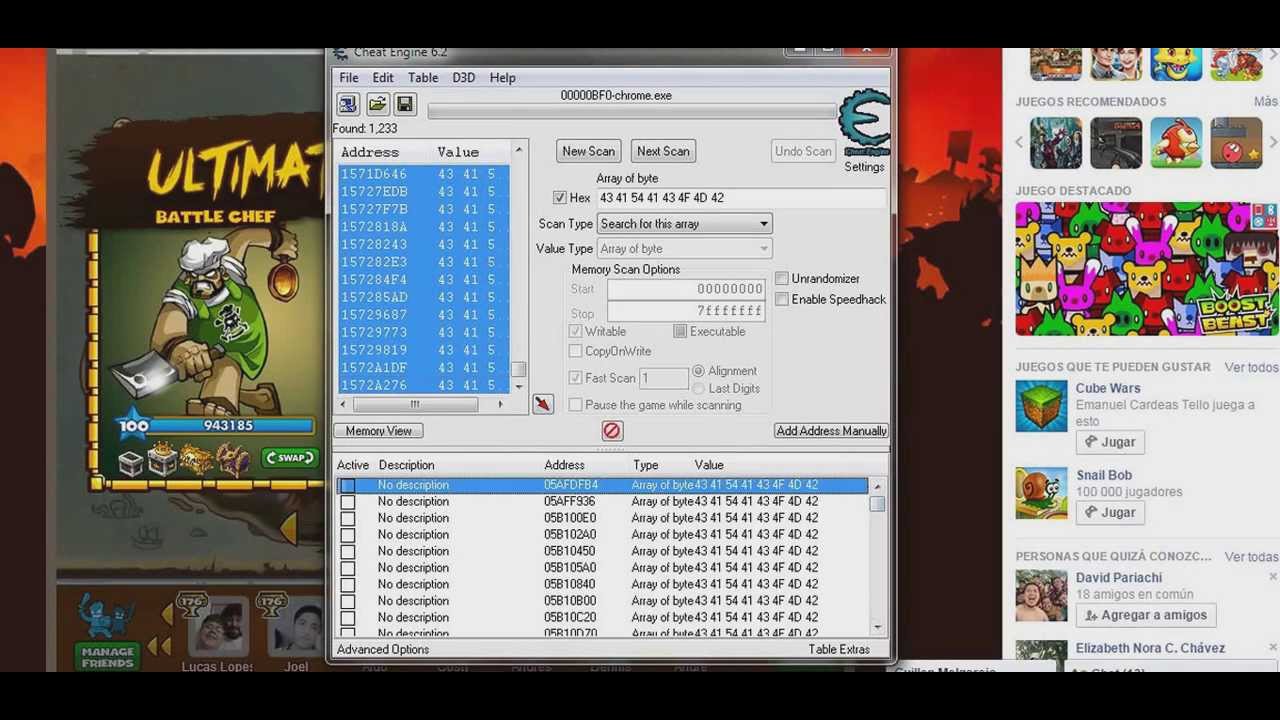Toggle the Writable checkbox
The width and height of the screenshot is (1280, 720).
coord(575,331)
